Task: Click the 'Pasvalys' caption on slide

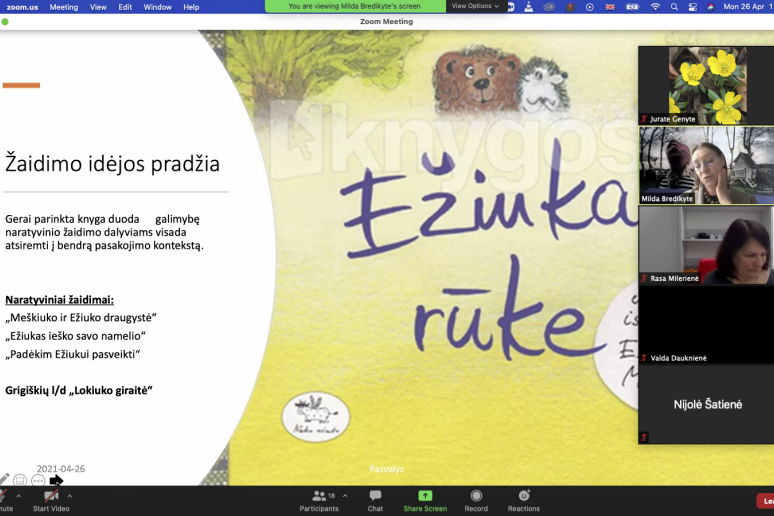Action: 387,469
